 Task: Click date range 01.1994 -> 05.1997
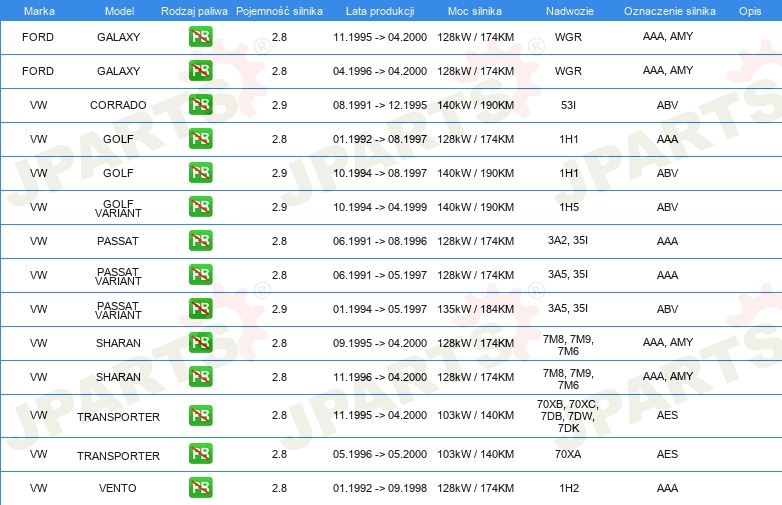pyautogui.click(x=380, y=309)
